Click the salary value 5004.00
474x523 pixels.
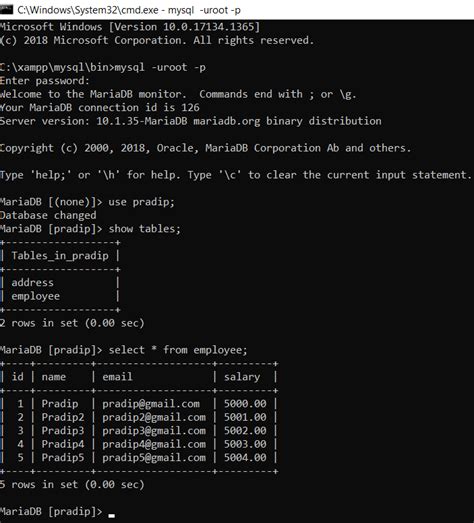pyautogui.click(x=245, y=458)
